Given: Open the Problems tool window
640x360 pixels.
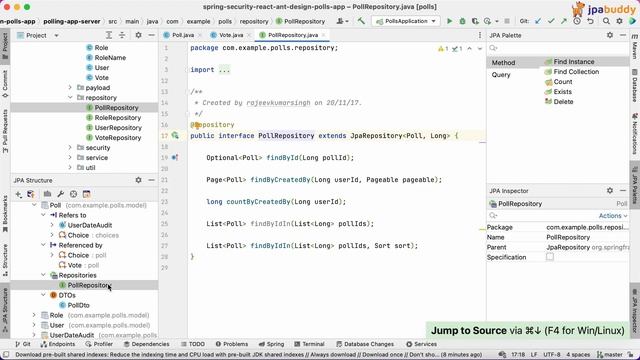Looking at the screenshot, I should pos(231,344).
